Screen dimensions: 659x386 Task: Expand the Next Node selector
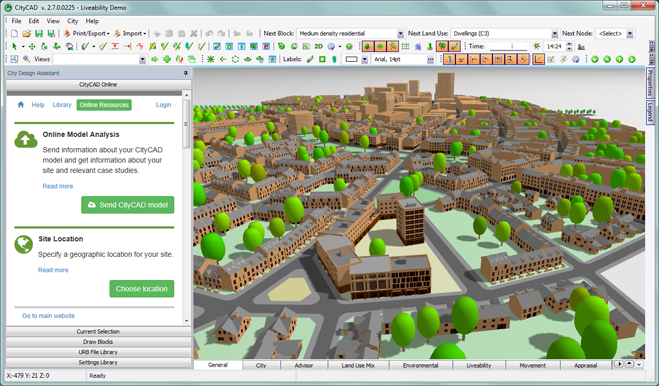click(x=630, y=34)
